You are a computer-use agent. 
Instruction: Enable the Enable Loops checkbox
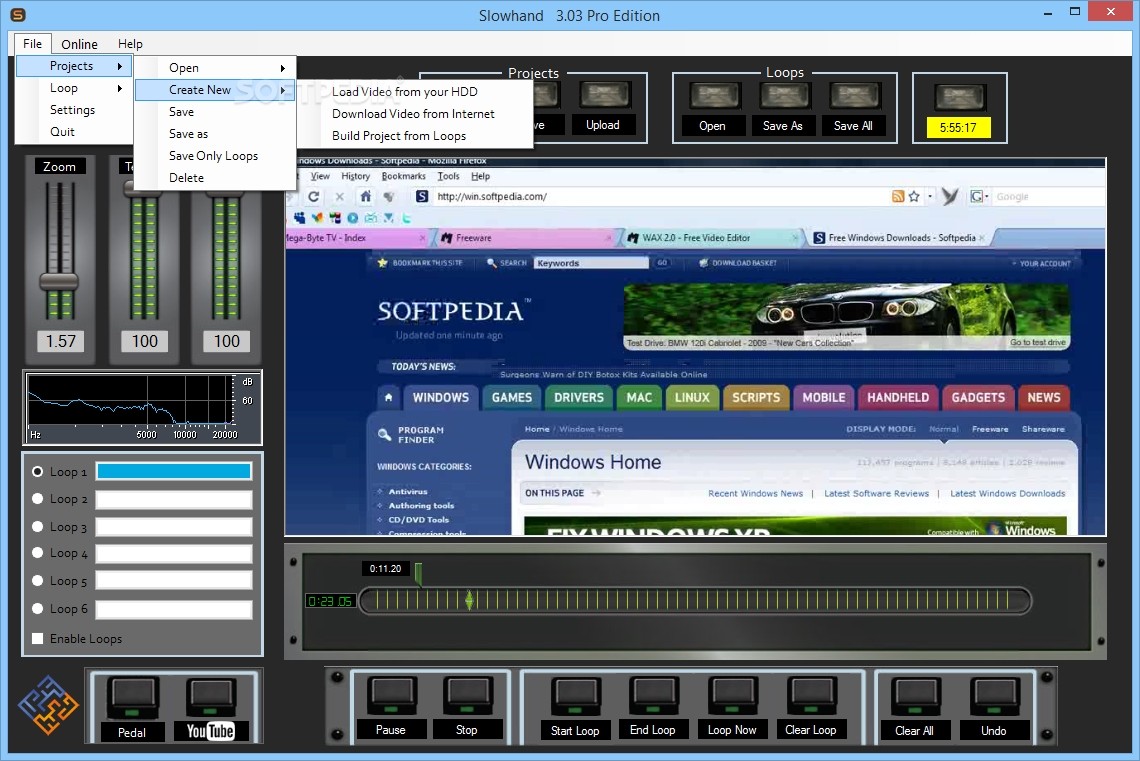(38, 638)
